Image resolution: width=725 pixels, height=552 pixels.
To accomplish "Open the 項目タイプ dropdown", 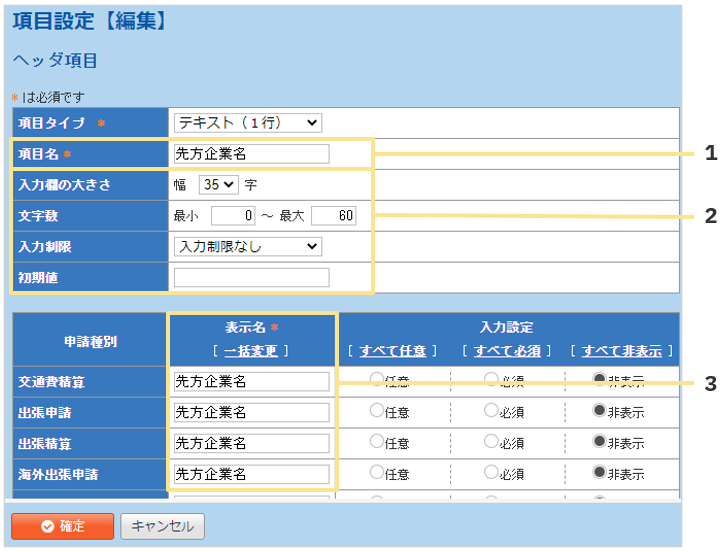I will point(248,123).
